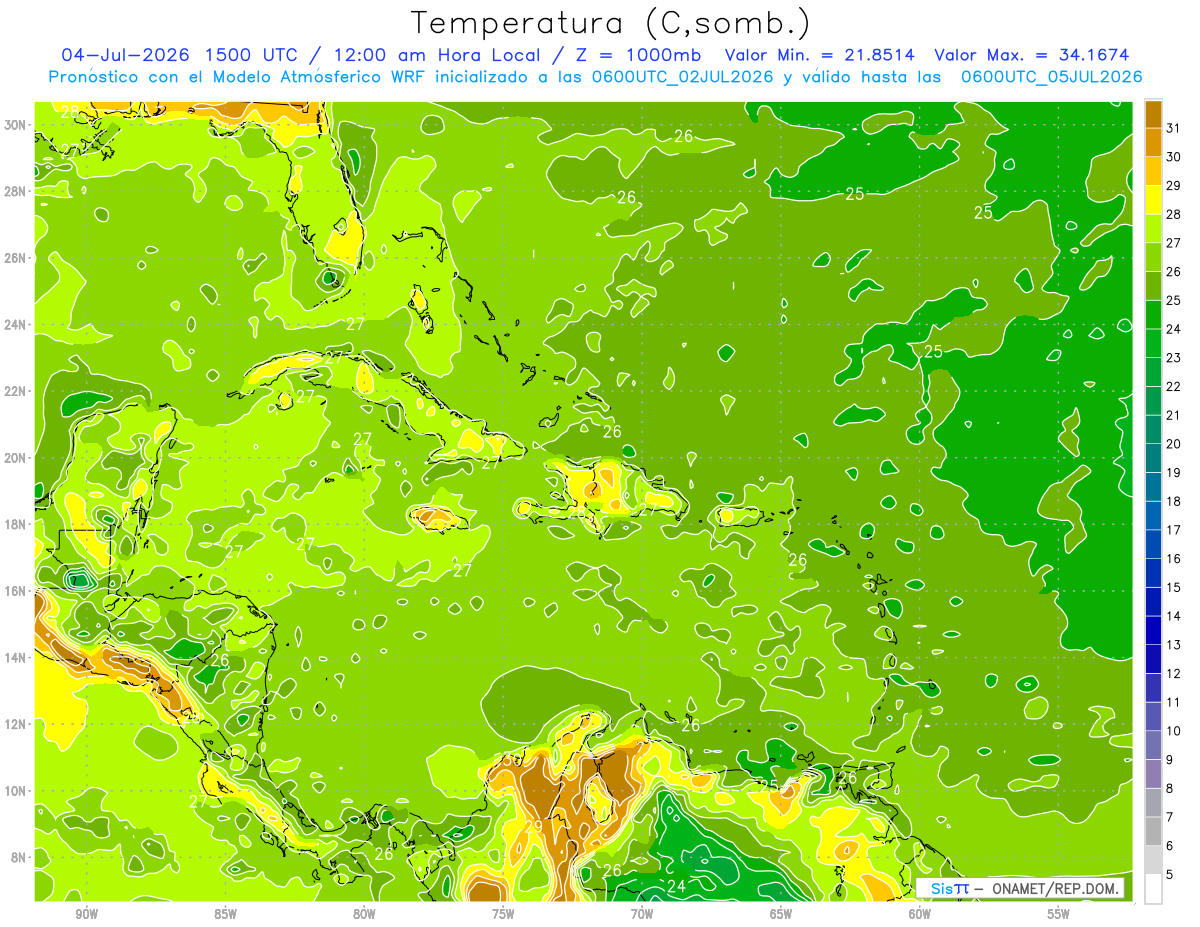Click the legend value 10
1200x927 pixels.
(1174, 731)
